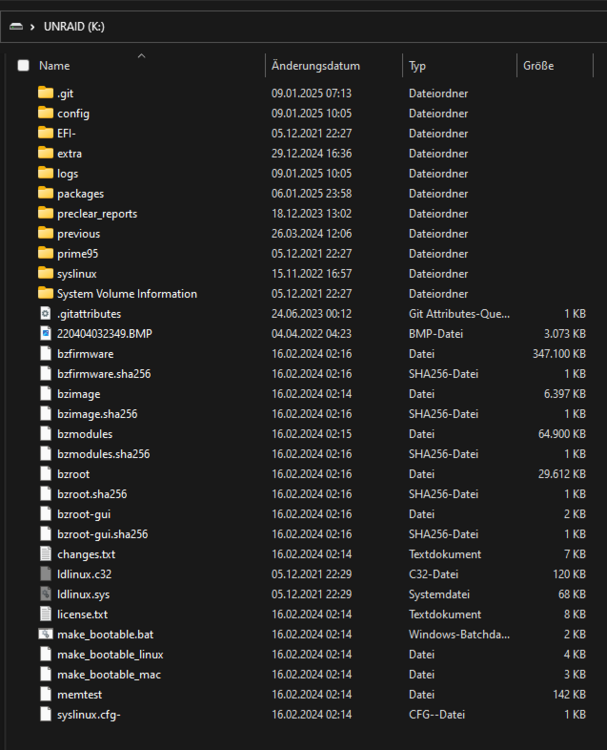
Task: Sort by the Typ column header
Action: coord(417,66)
